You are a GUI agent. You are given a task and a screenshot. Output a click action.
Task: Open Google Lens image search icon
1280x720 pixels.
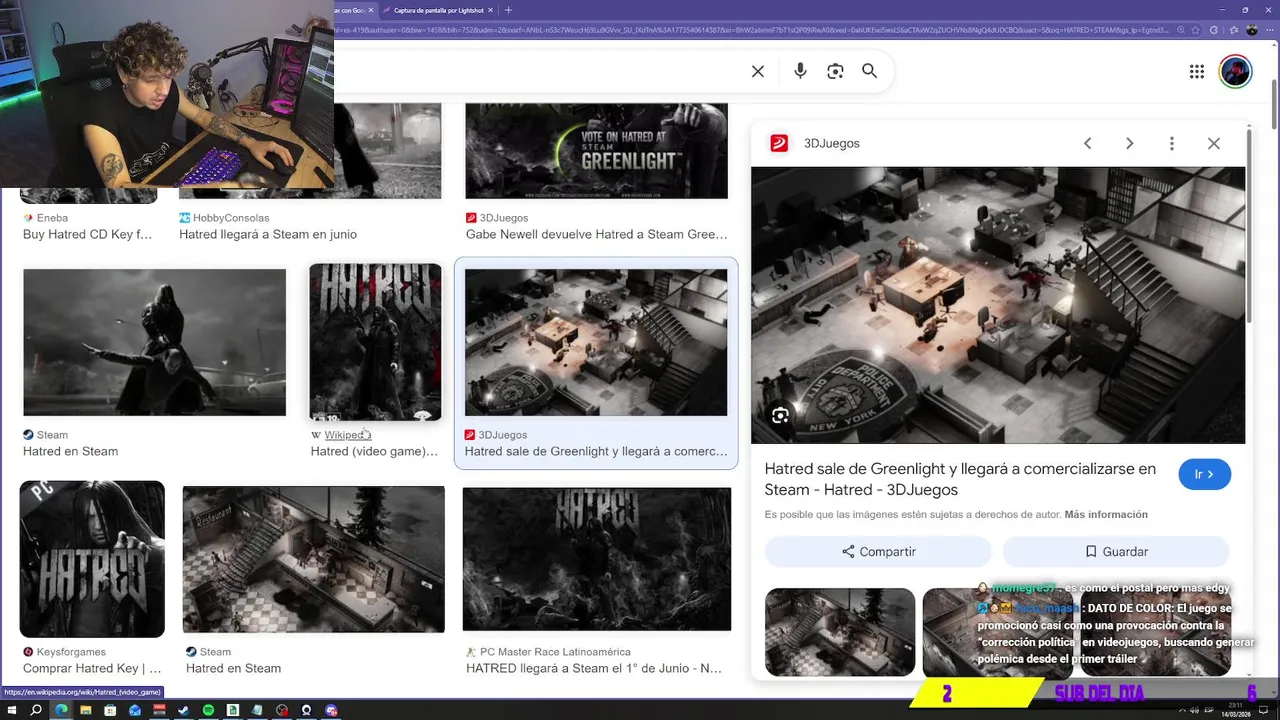835,71
